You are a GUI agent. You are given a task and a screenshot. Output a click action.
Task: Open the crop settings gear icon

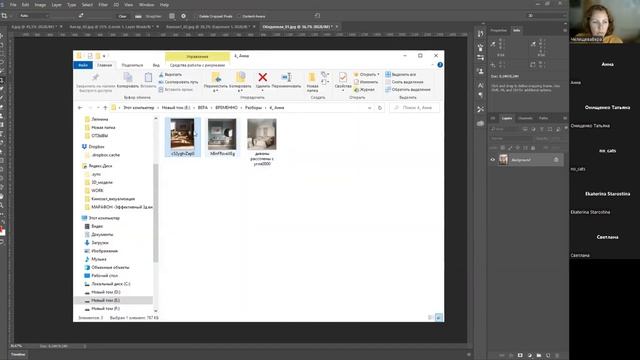pos(183,16)
